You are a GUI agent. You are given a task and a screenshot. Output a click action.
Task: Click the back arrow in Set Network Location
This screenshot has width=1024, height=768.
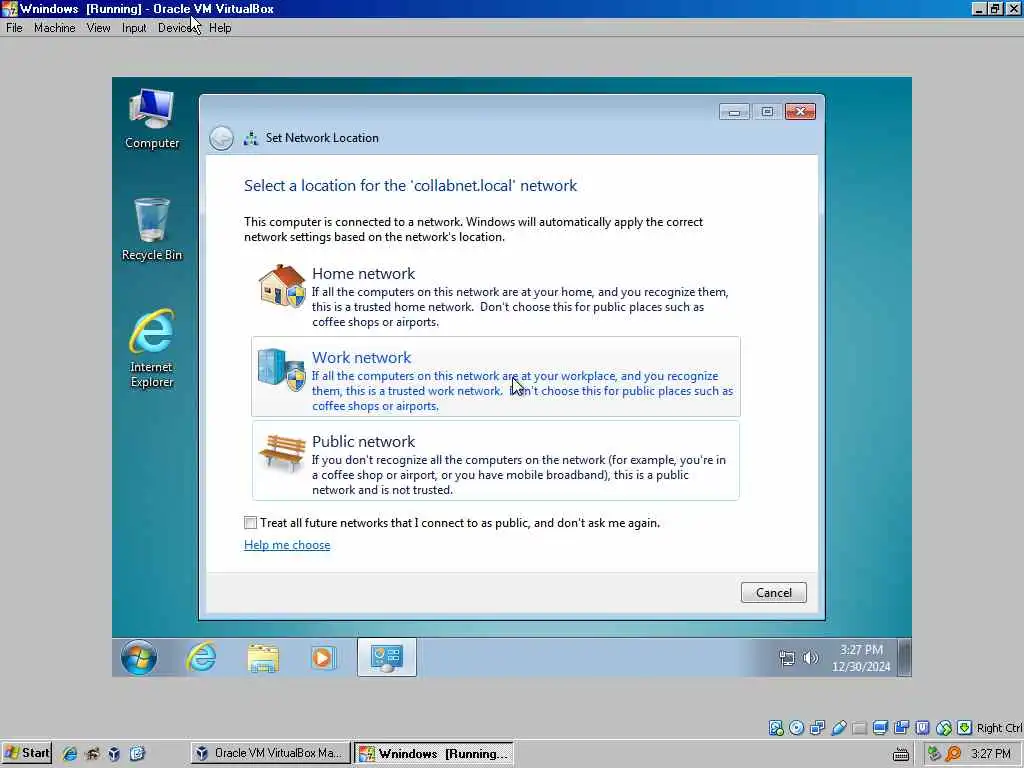pyautogui.click(x=221, y=138)
